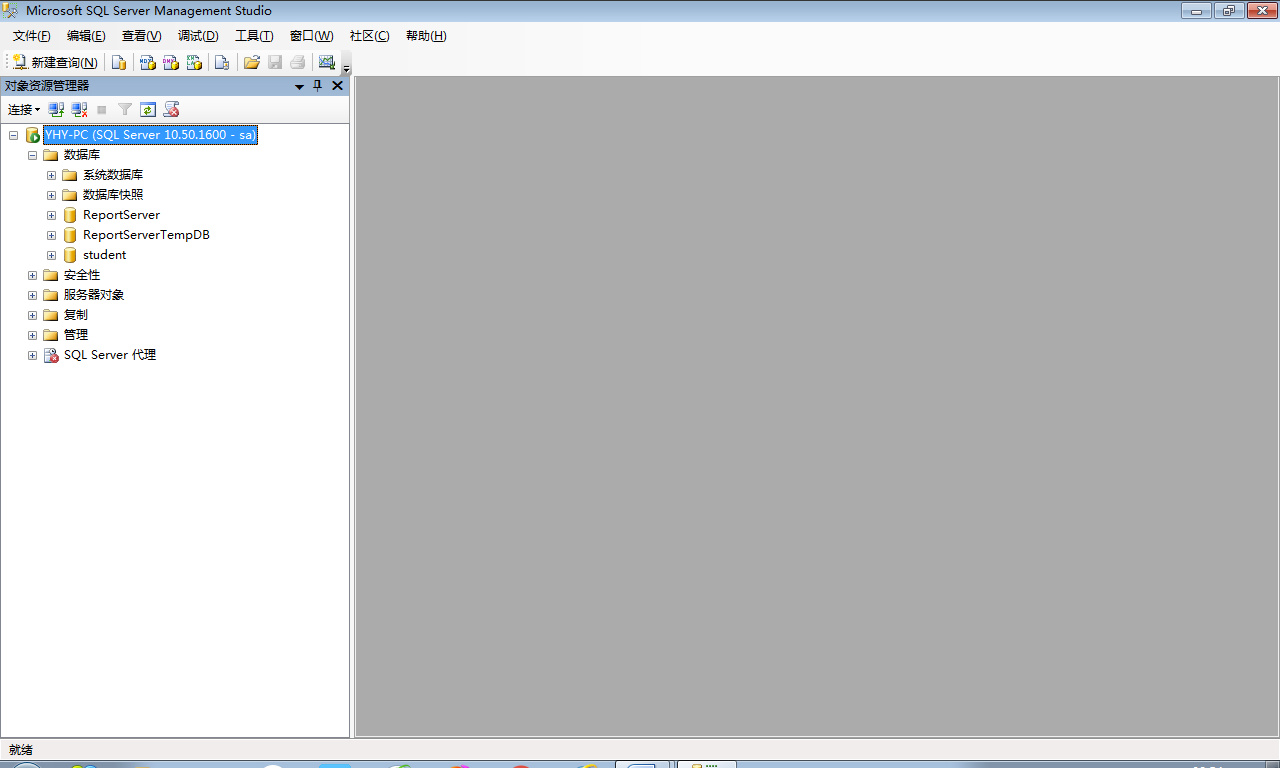1280x768 pixels.
Task: Expand the 安全性 folder
Action: pyautogui.click(x=32, y=275)
